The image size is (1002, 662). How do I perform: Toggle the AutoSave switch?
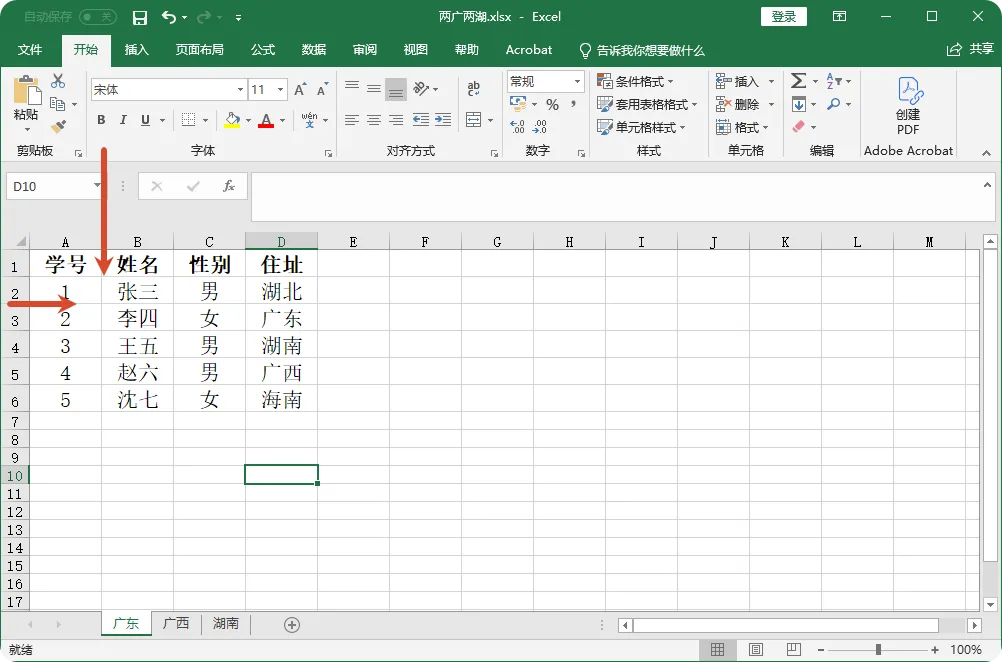click(98, 17)
